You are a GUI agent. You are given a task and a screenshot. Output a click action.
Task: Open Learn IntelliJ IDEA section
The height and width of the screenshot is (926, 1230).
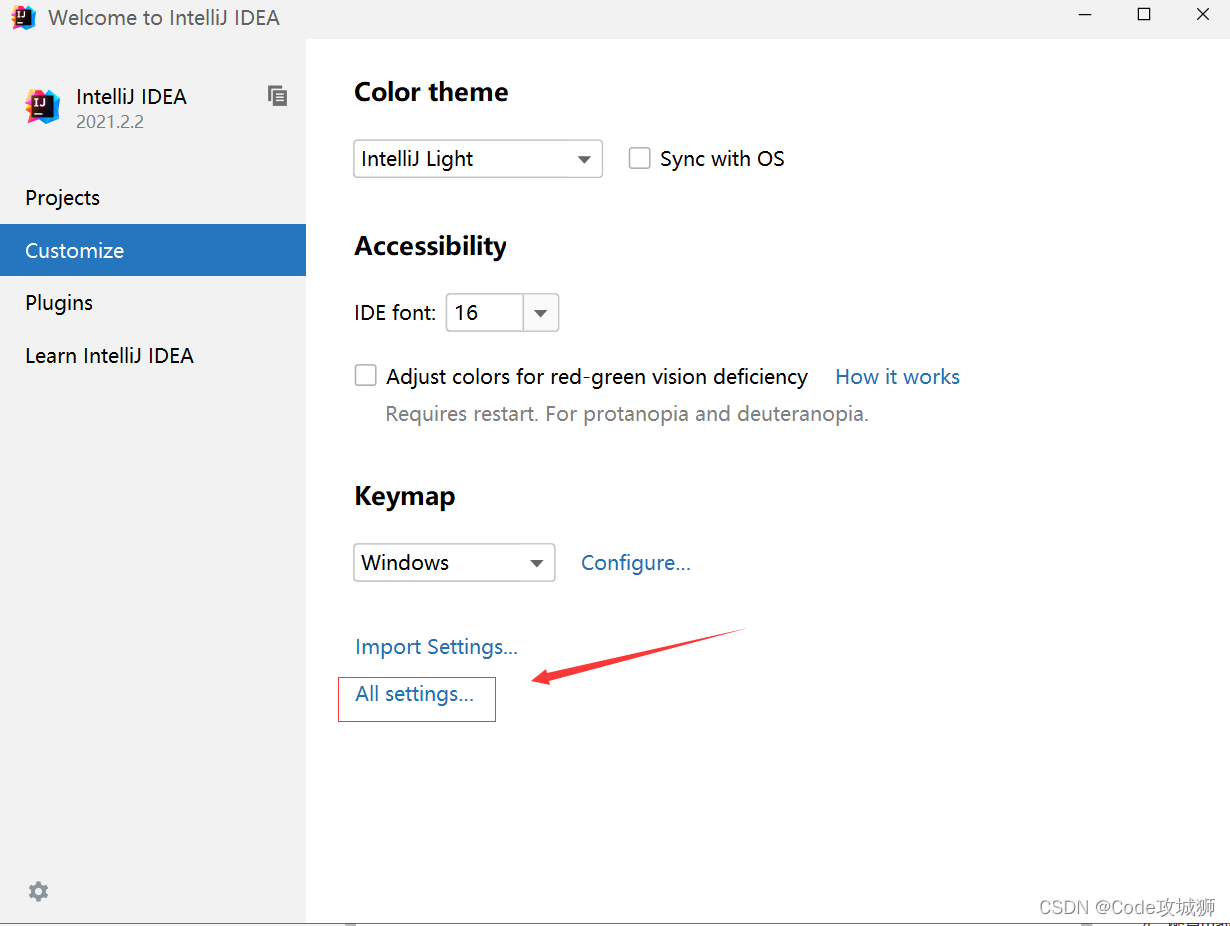(109, 356)
